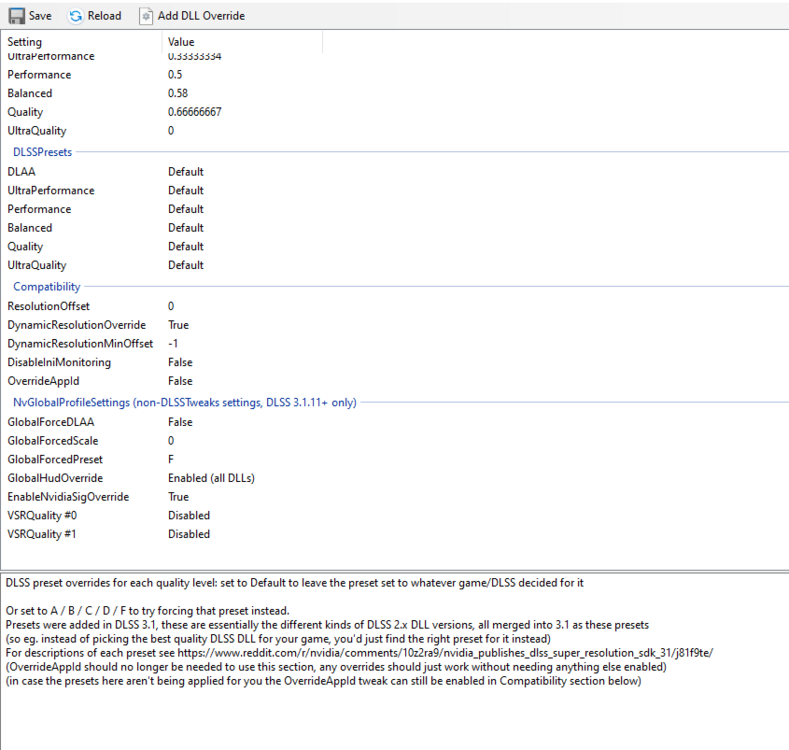
Task: Click the 'Or set to A / B / C' description line
Action: (x=147, y=611)
